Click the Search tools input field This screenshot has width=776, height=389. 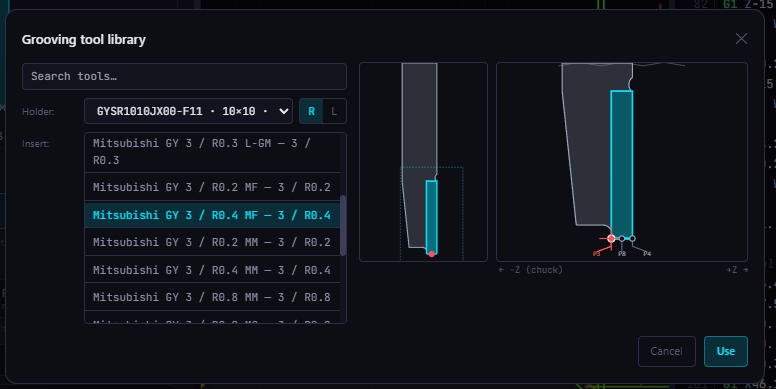coord(184,76)
